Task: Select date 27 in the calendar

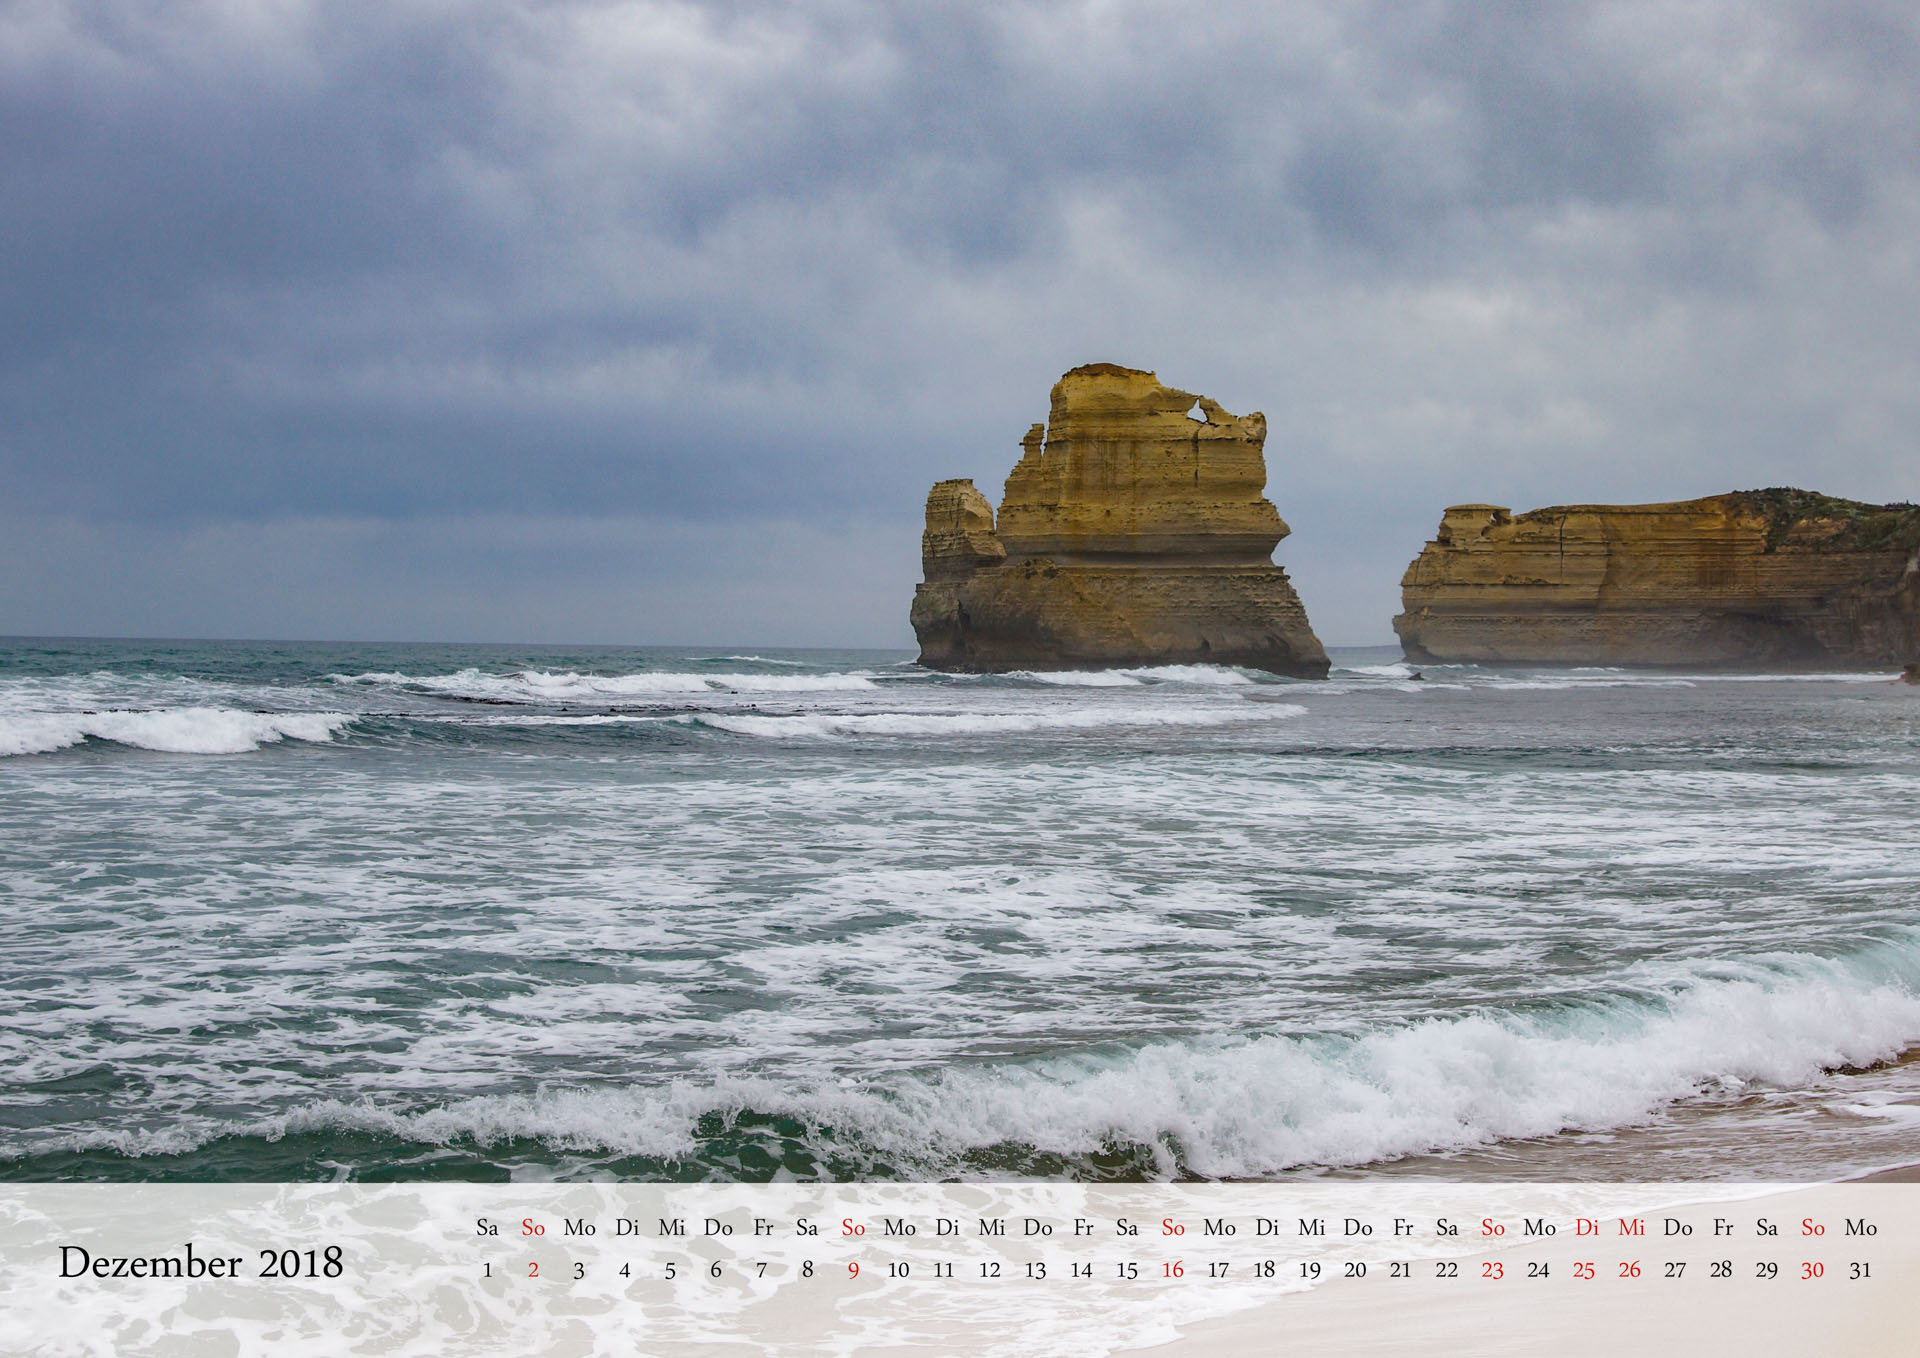Action: tap(1675, 1270)
